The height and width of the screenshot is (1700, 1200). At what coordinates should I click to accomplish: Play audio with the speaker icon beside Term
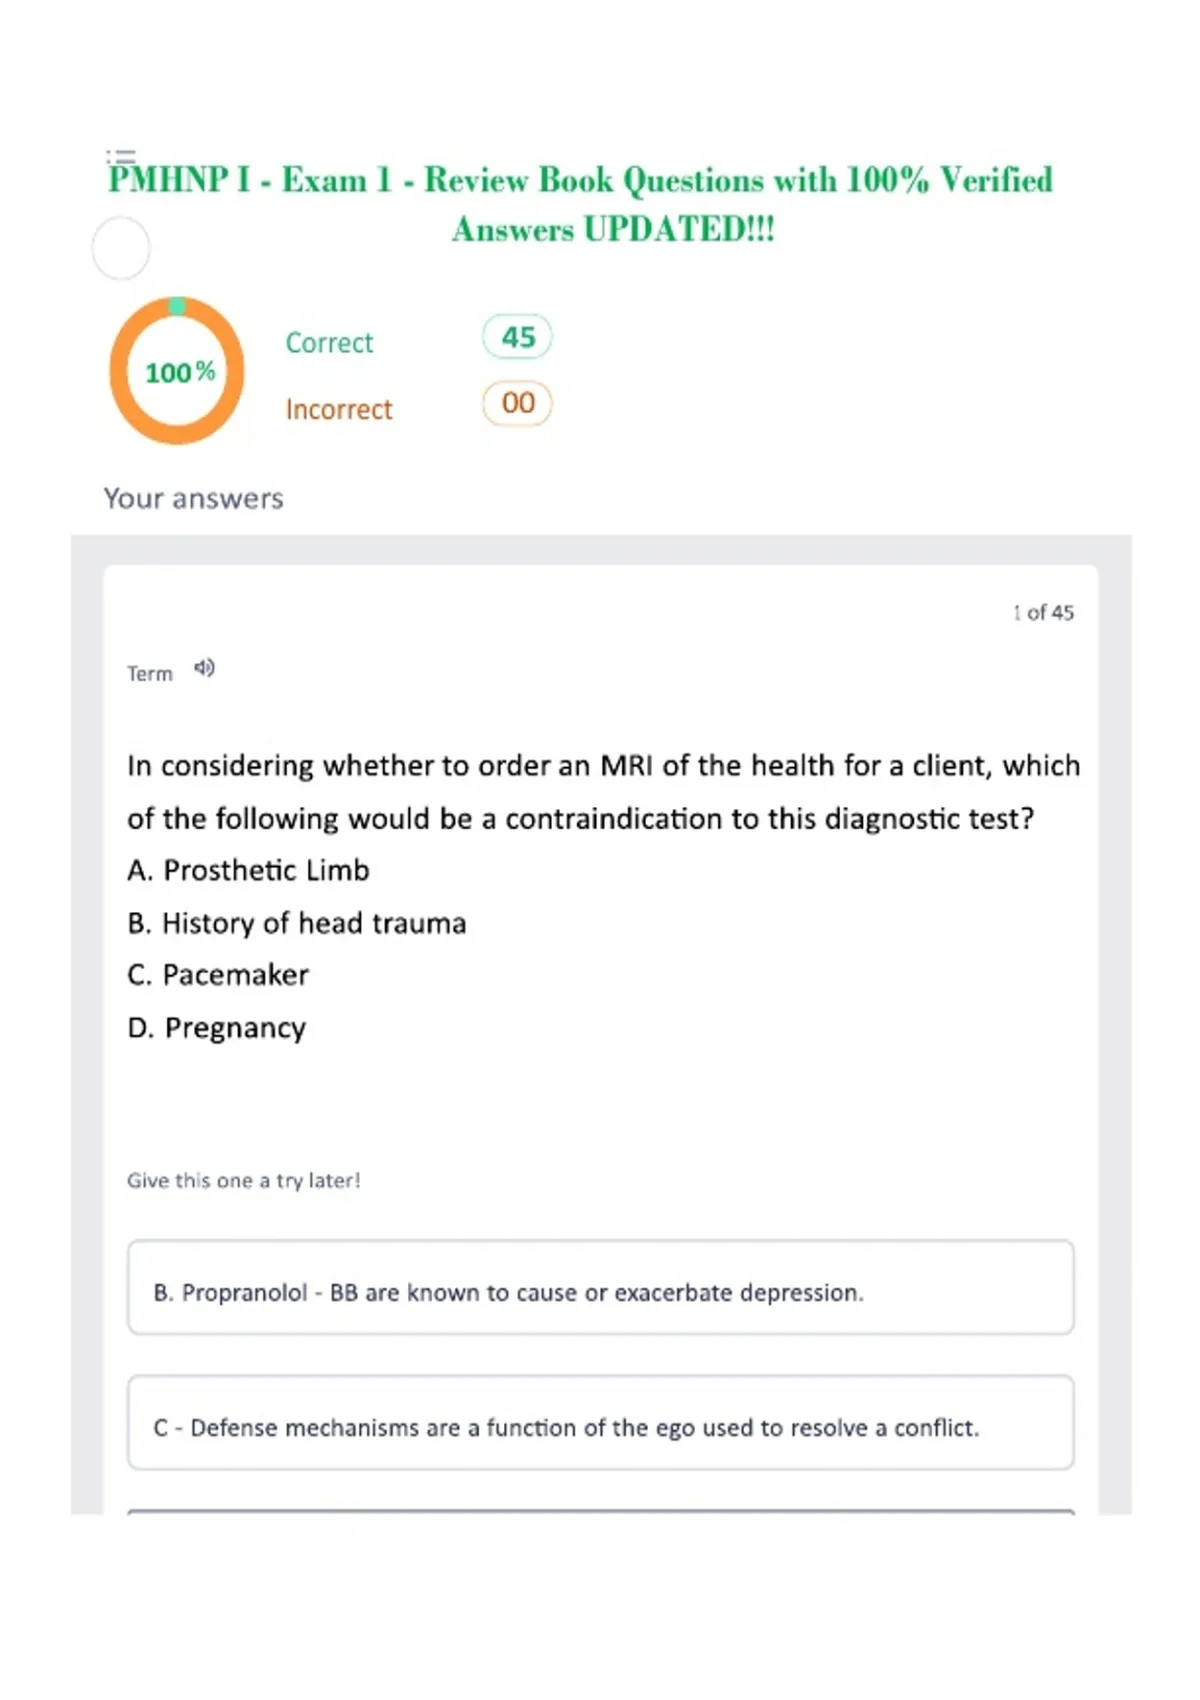pos(204,668)
